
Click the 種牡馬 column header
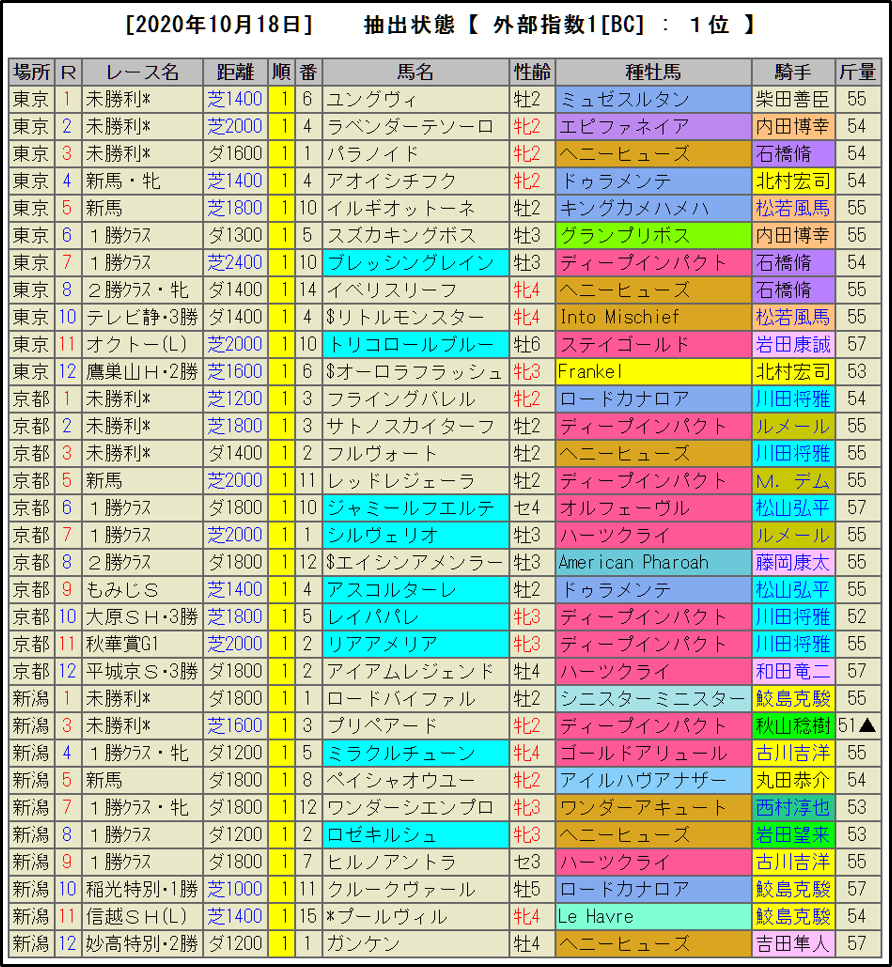coord(653,72)
